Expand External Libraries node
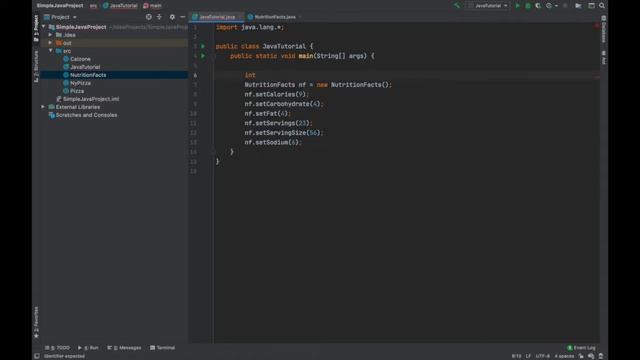This screenshot has width=640, height=360. tap(43, 107)
